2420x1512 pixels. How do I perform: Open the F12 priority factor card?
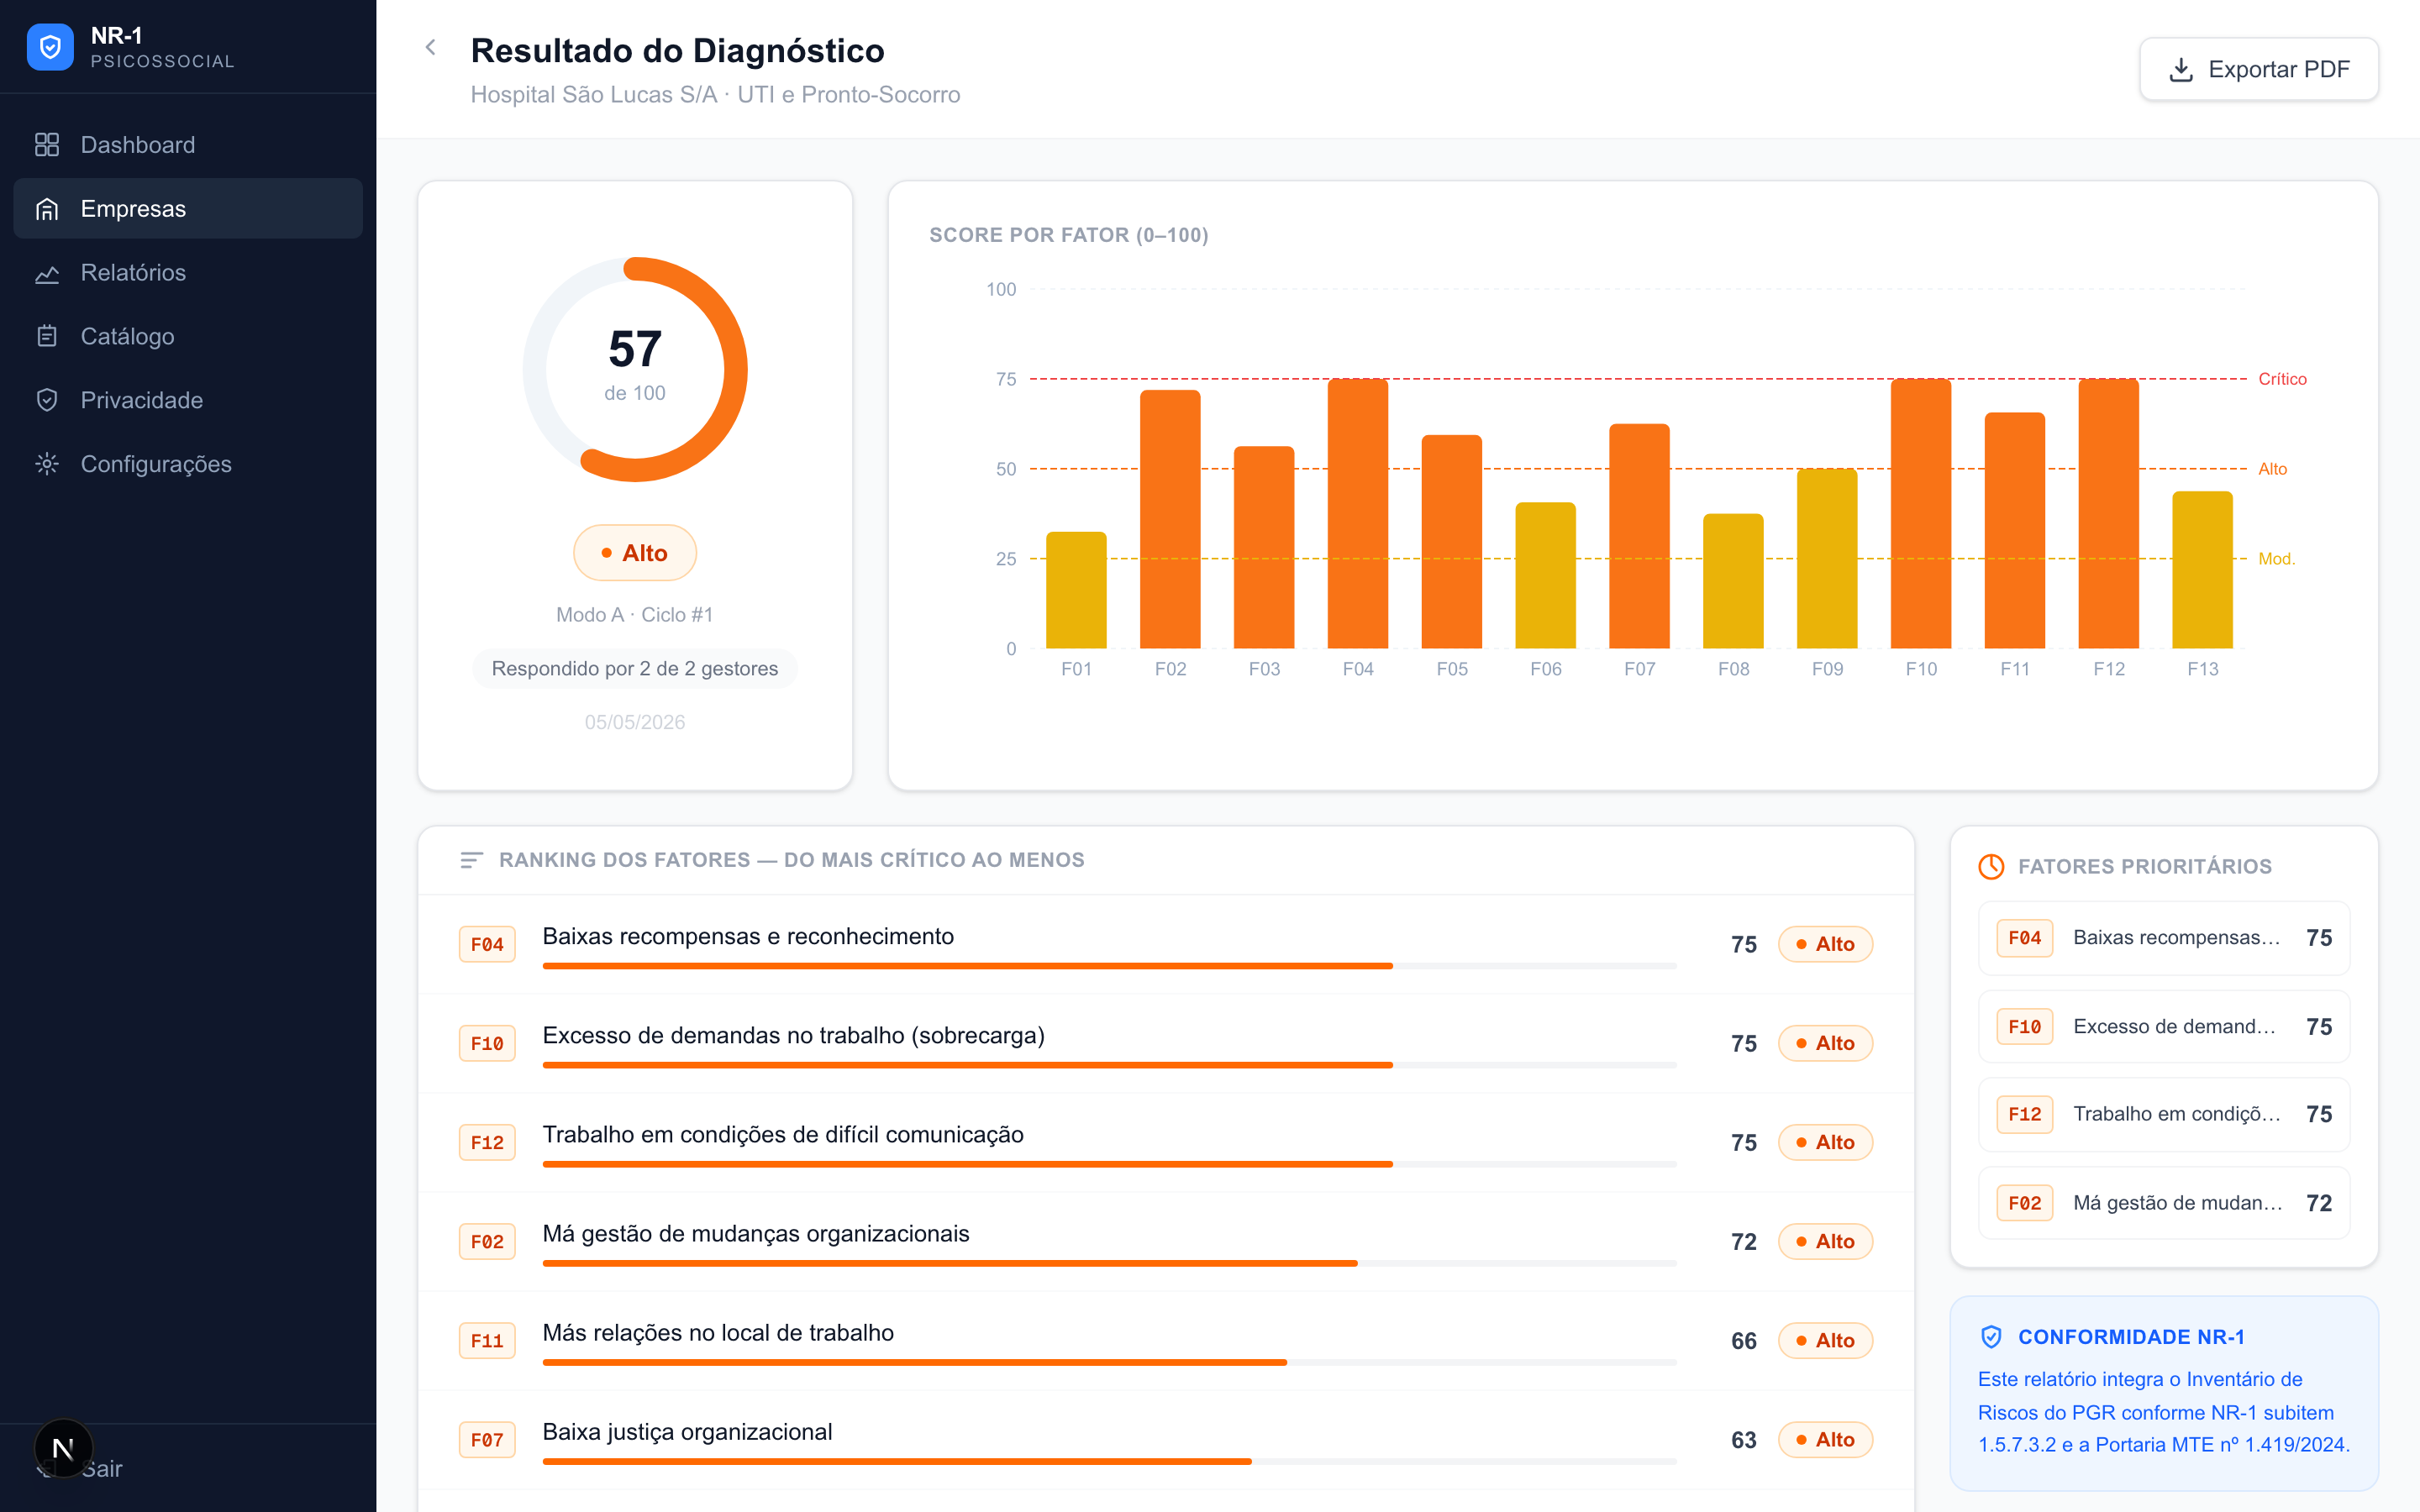pos(2164,1114)
